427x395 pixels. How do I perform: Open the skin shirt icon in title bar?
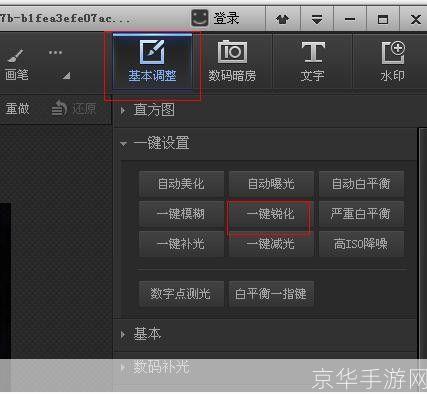(x=283, y=19)
